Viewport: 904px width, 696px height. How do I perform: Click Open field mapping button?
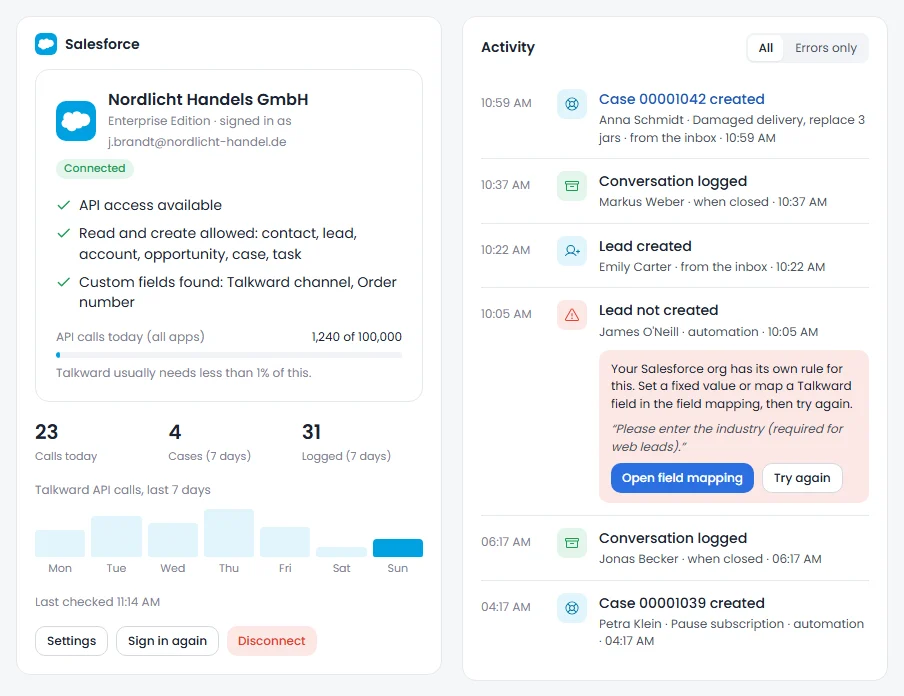coord(682,478)
